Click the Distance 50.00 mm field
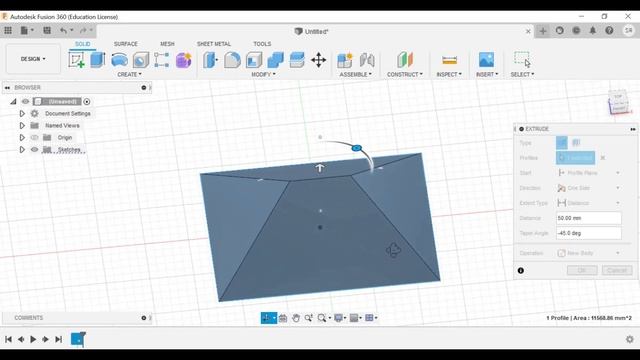Image resolution: width=640 pixels, height=360 pixels. 589,218
